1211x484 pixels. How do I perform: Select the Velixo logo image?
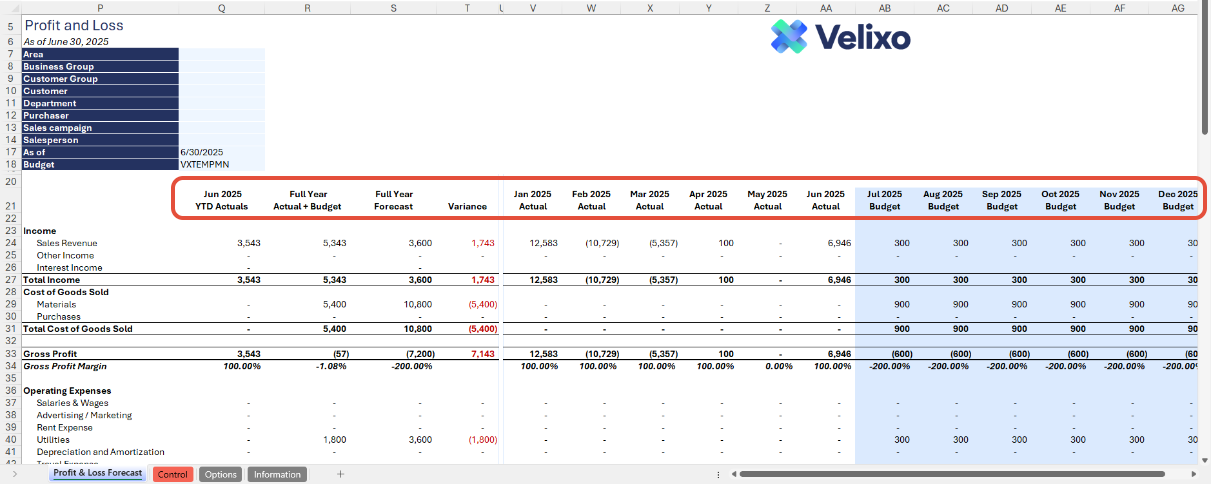(840, 37)
